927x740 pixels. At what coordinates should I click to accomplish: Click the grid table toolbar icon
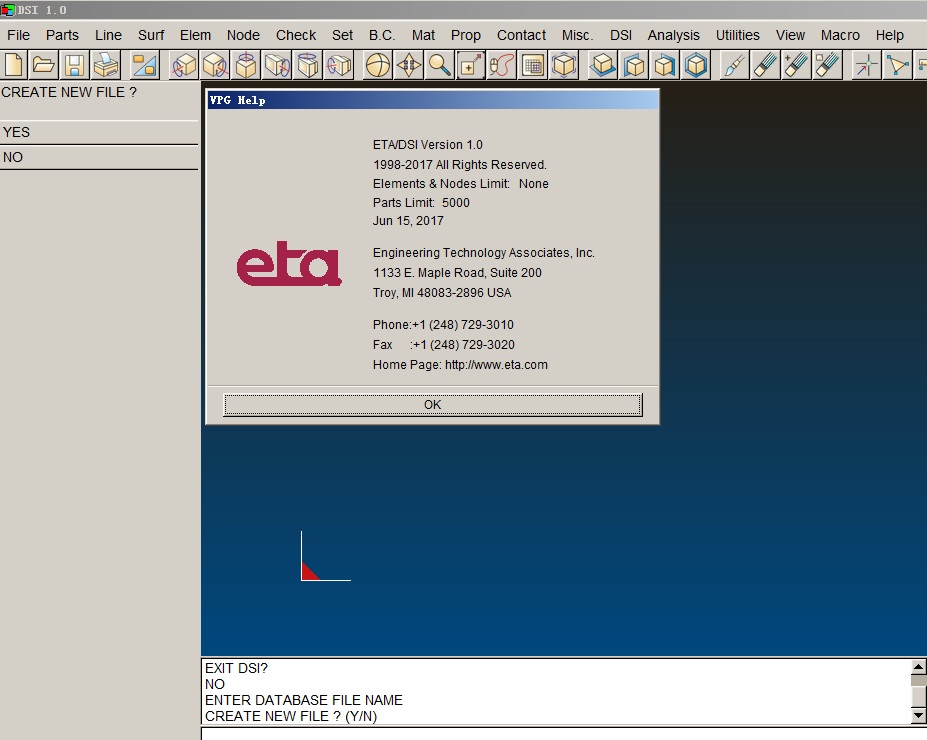533,65
